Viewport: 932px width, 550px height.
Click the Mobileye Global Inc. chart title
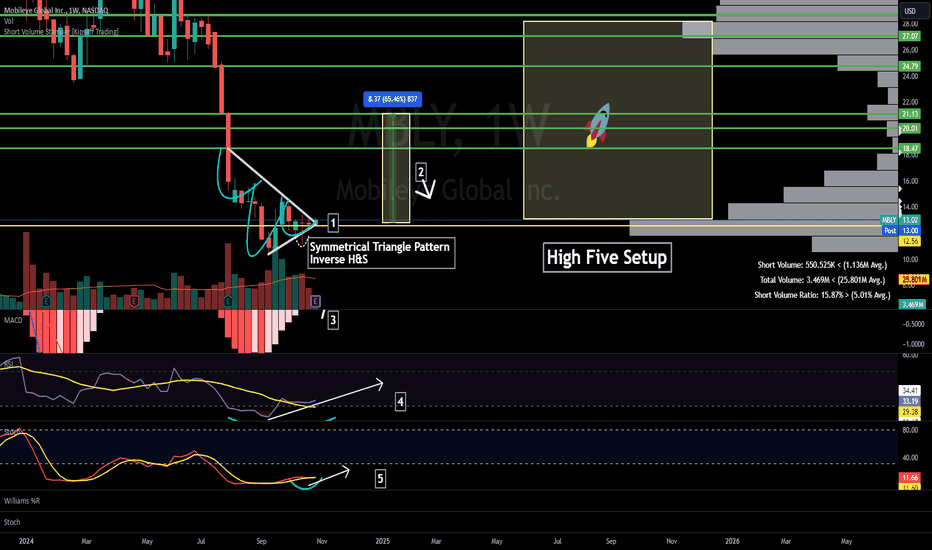56,11
